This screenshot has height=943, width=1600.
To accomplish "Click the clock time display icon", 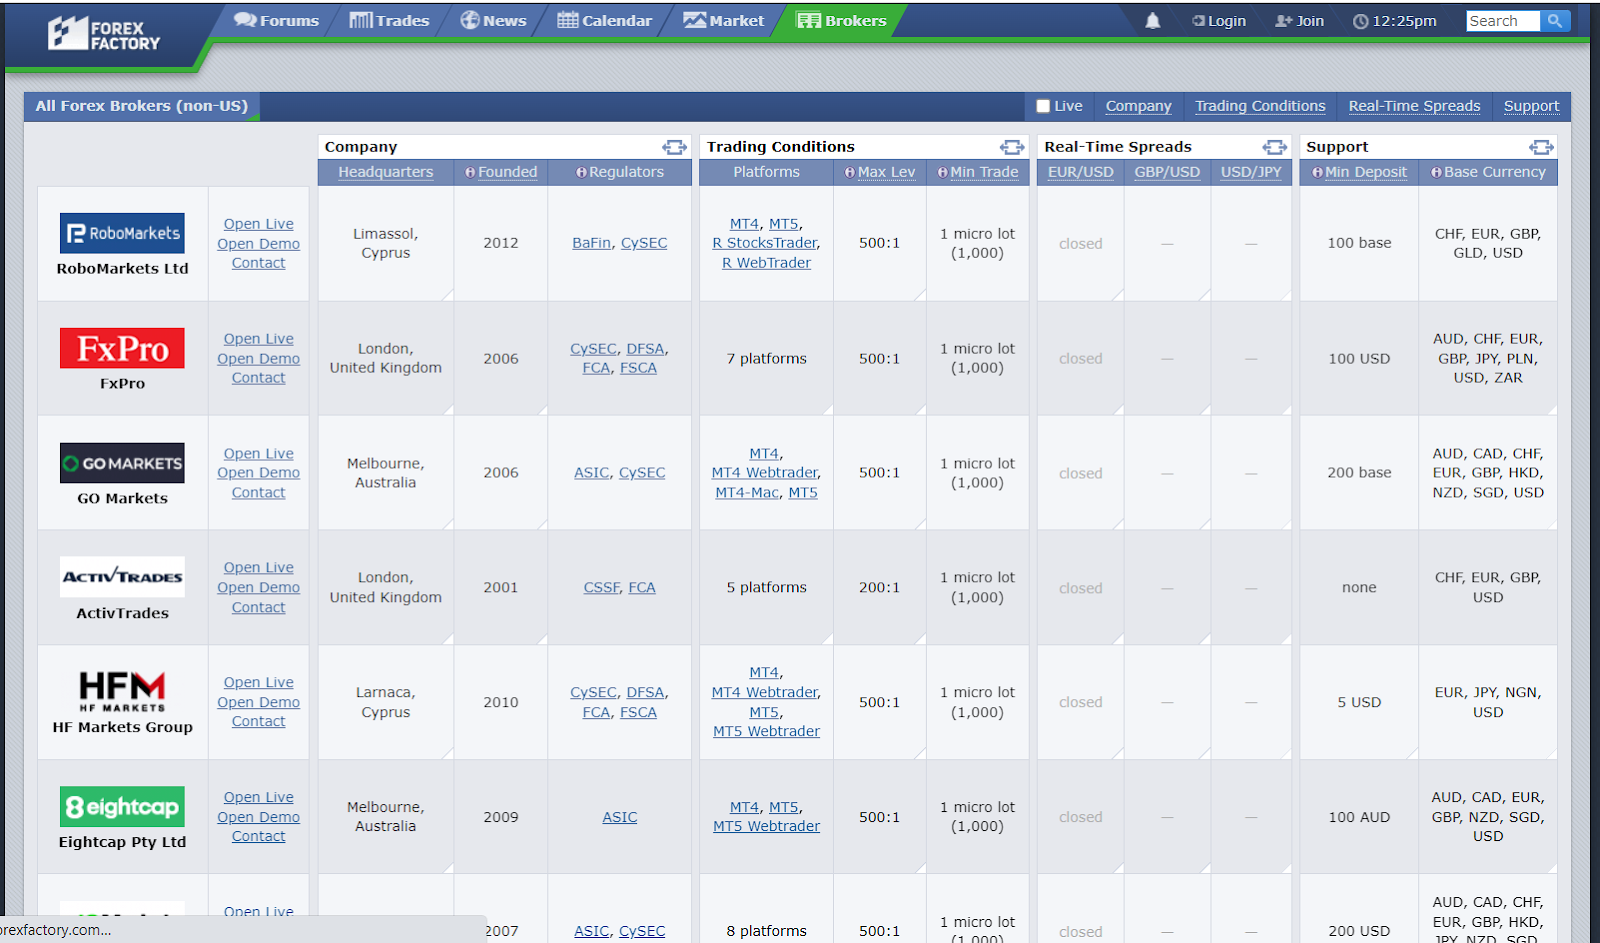I will coord(1360,21).
